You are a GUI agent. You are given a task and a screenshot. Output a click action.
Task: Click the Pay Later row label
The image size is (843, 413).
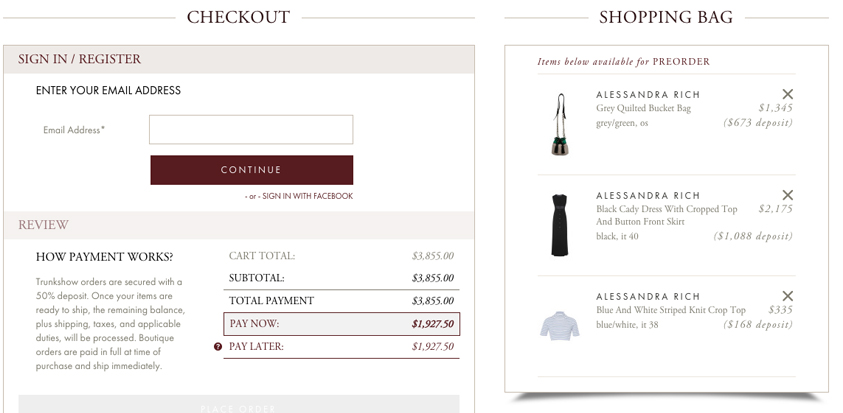tap(256, 347)
